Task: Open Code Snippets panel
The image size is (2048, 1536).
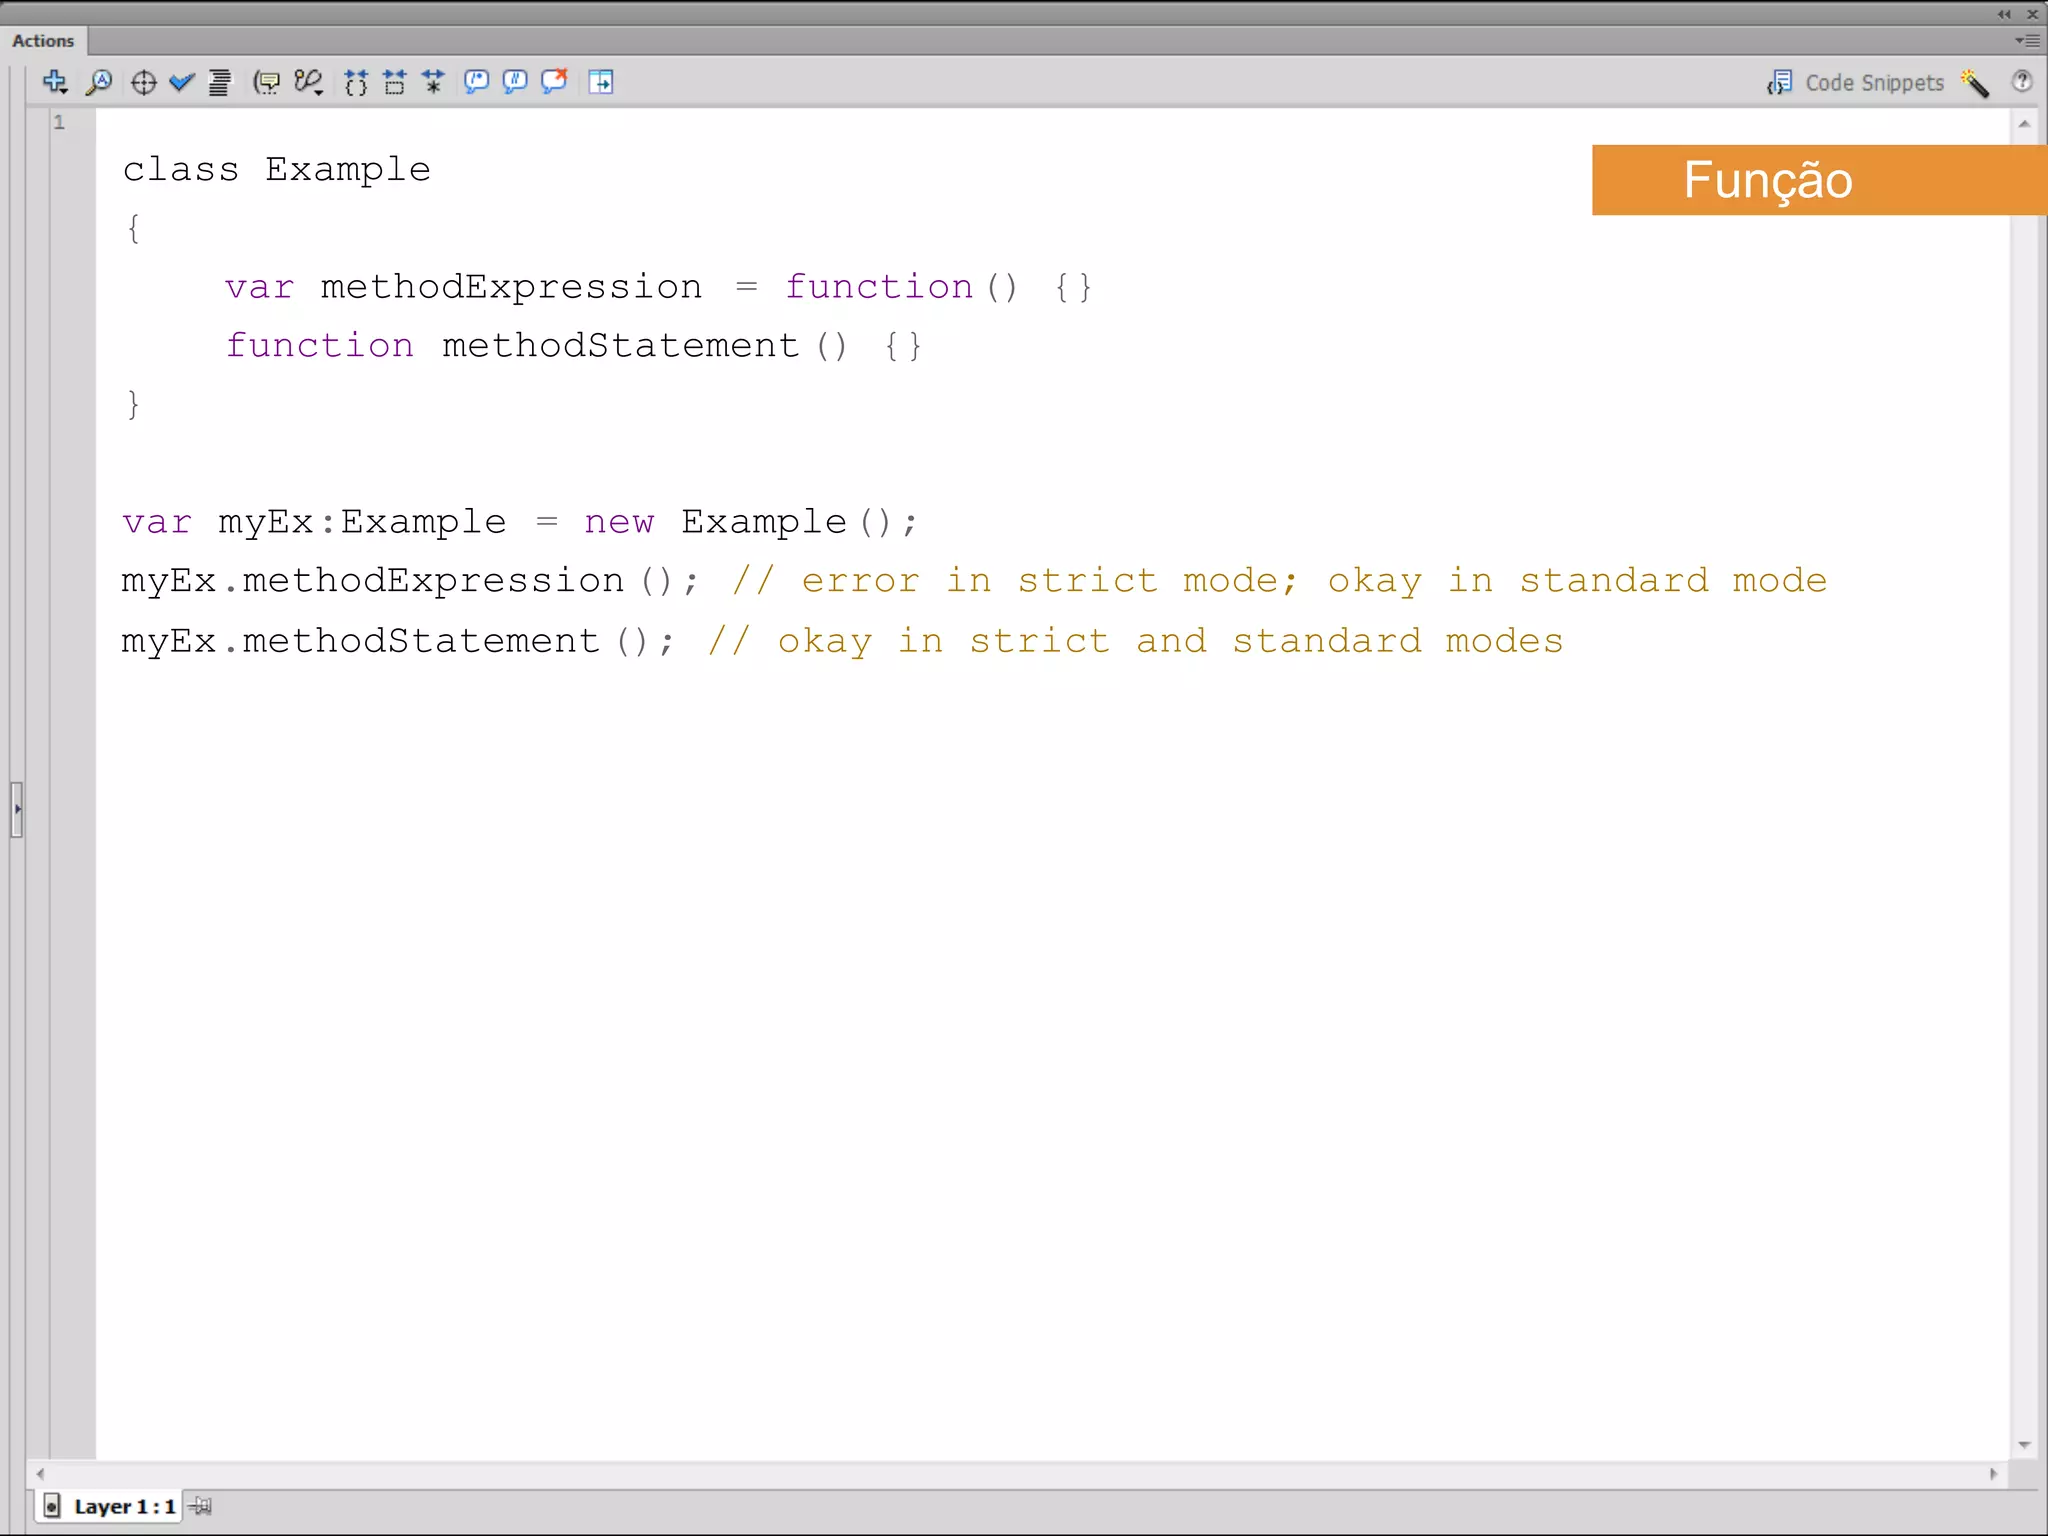Action: [1874, 83]
